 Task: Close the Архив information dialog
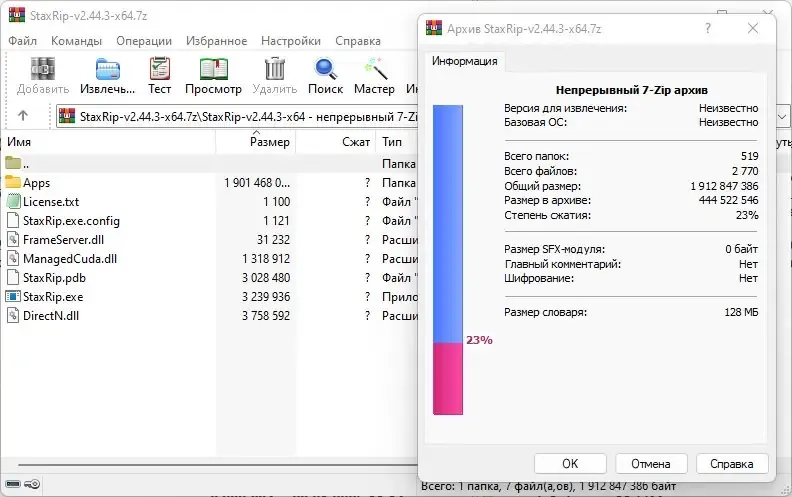[753, 28]
